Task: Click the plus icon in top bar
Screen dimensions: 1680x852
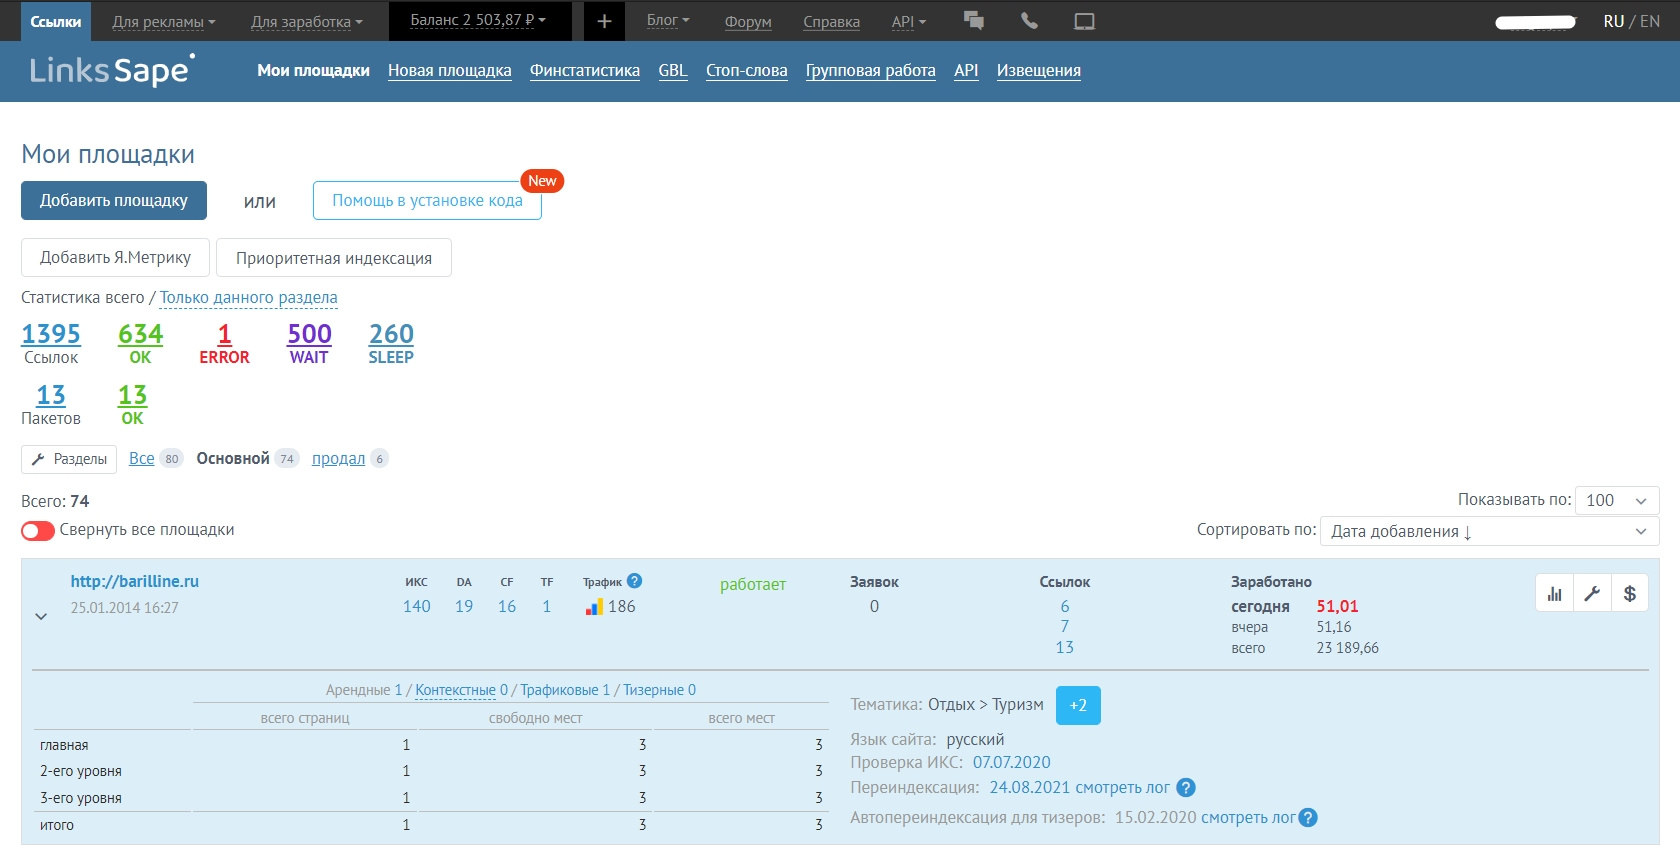Action: click(x=604, y=21)
